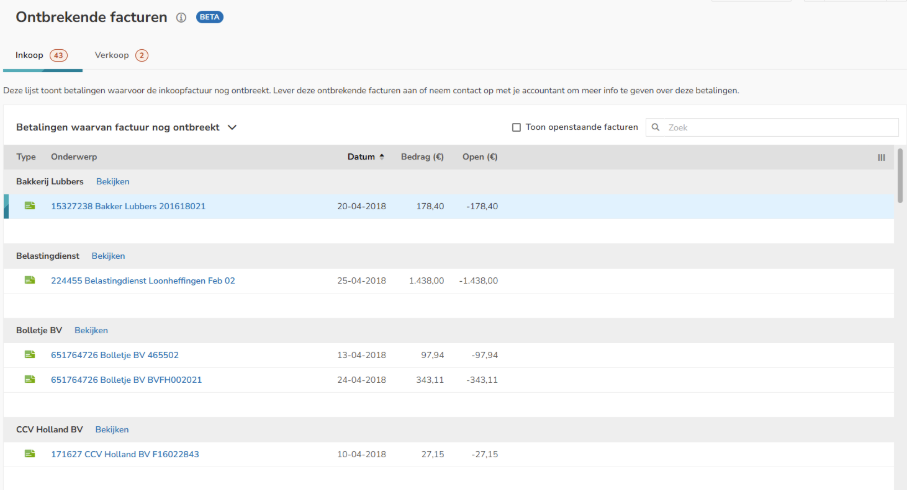Sort by the Bedrag (€) column header
The width and height of the screenshot is (907, 490).
point(422,157)
